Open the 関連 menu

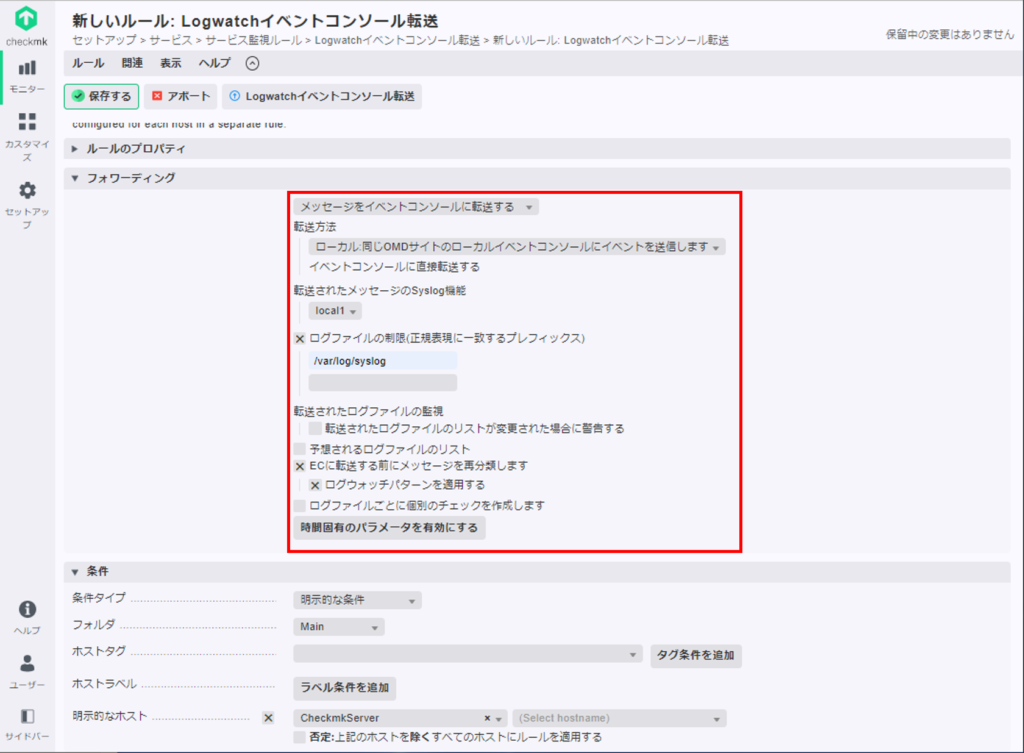[x=132, y=63]
